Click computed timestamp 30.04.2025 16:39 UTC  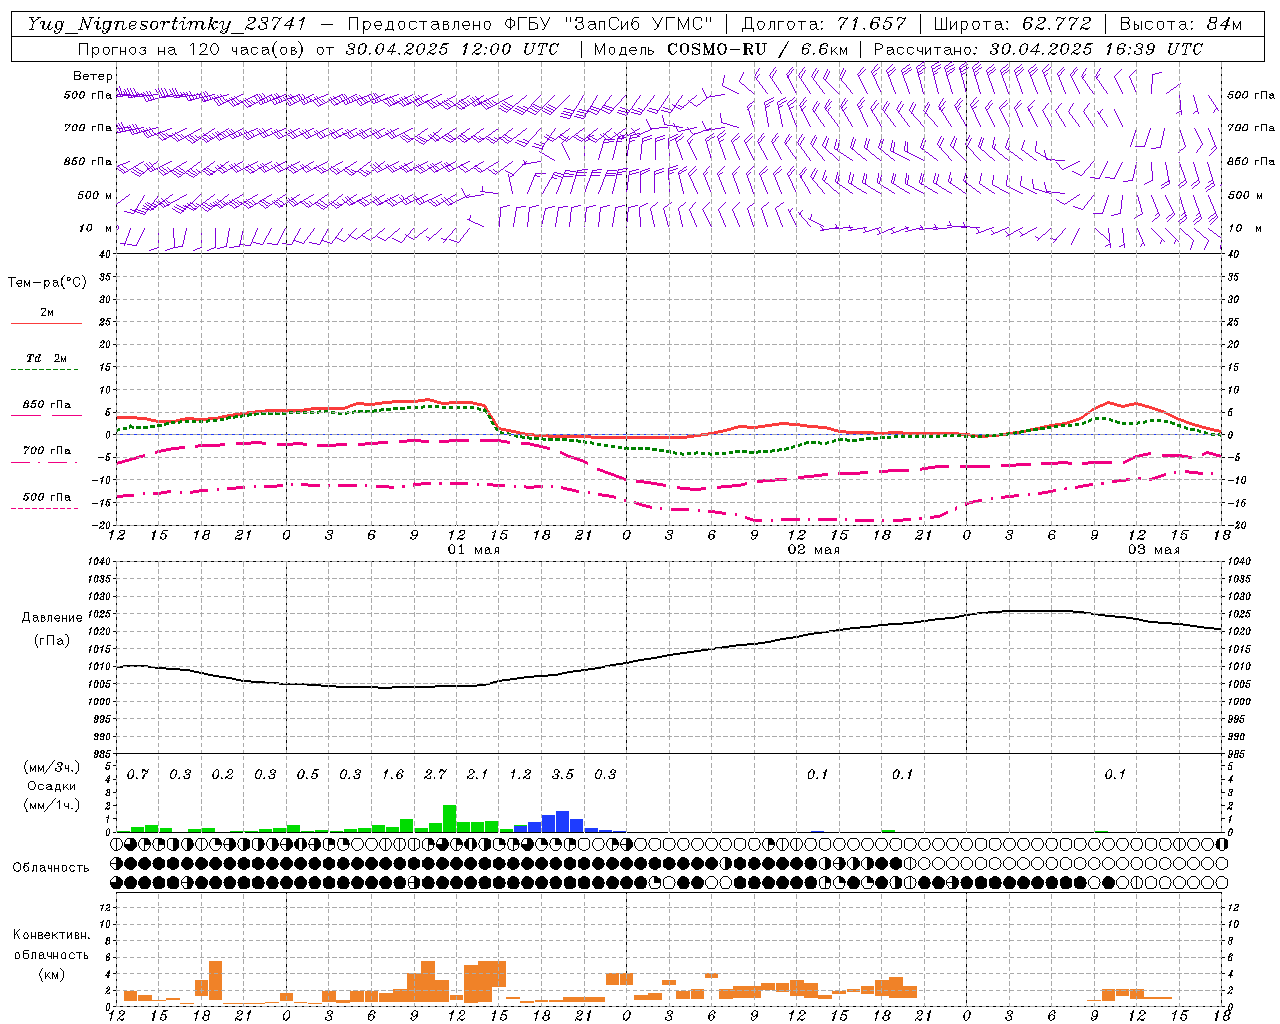(1096, 49)
